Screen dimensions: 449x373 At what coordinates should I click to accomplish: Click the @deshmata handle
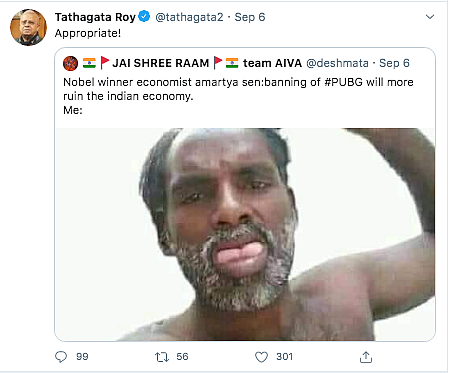[337, 63]
